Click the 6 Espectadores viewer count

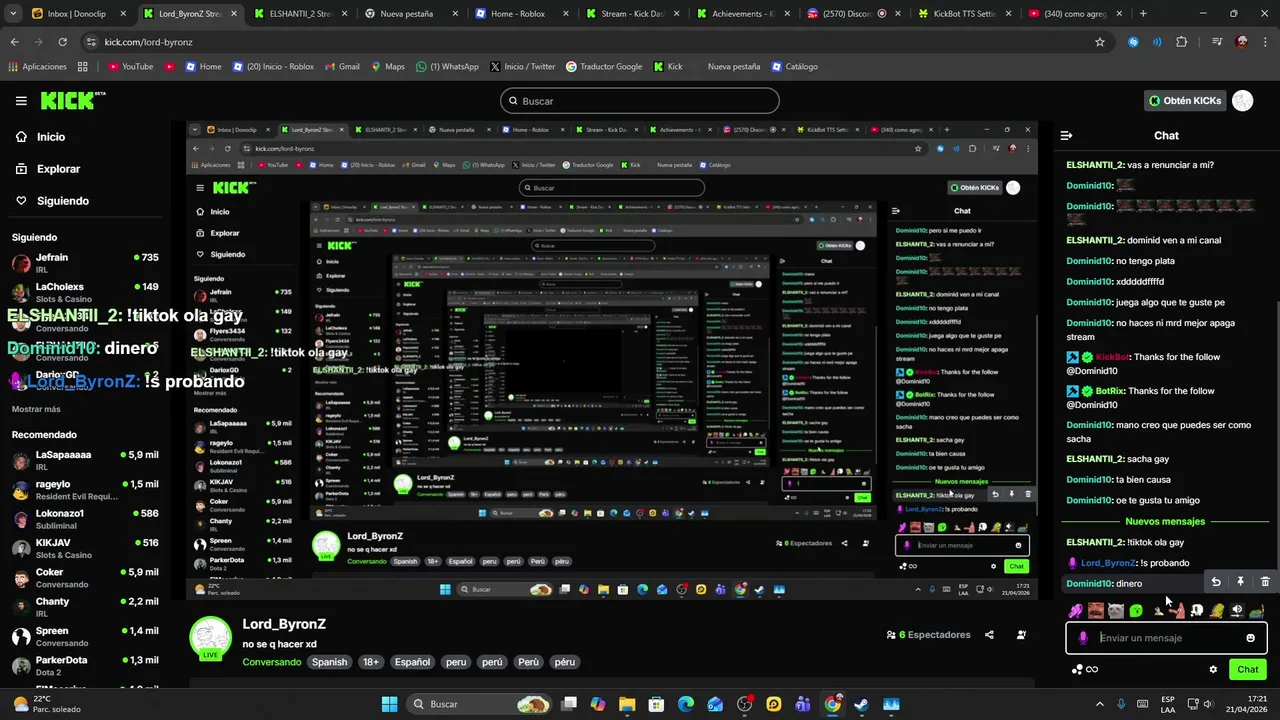928,635
